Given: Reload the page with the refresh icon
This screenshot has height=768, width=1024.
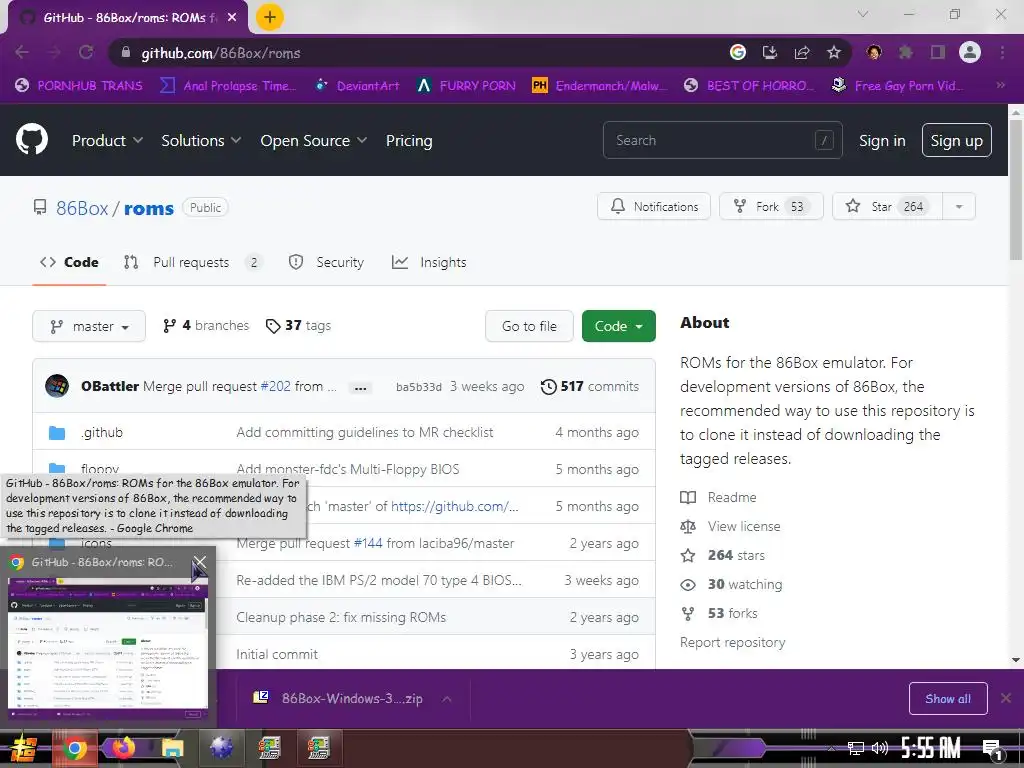Looking at the screenshot, I should click(86, 52).
